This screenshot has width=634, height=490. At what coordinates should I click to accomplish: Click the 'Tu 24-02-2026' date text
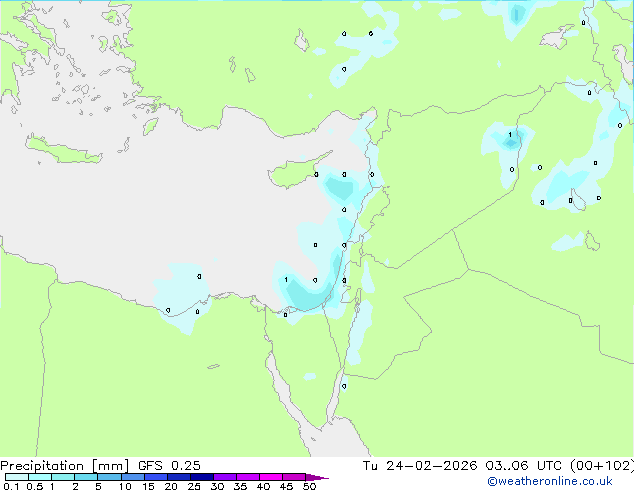420,466
